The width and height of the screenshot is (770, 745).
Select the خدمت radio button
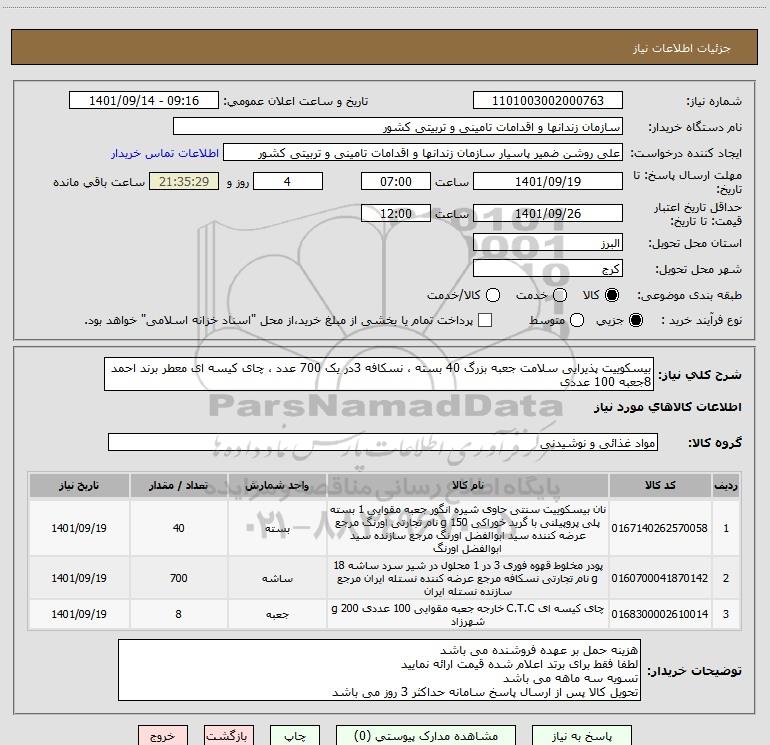tap(560, 295)
